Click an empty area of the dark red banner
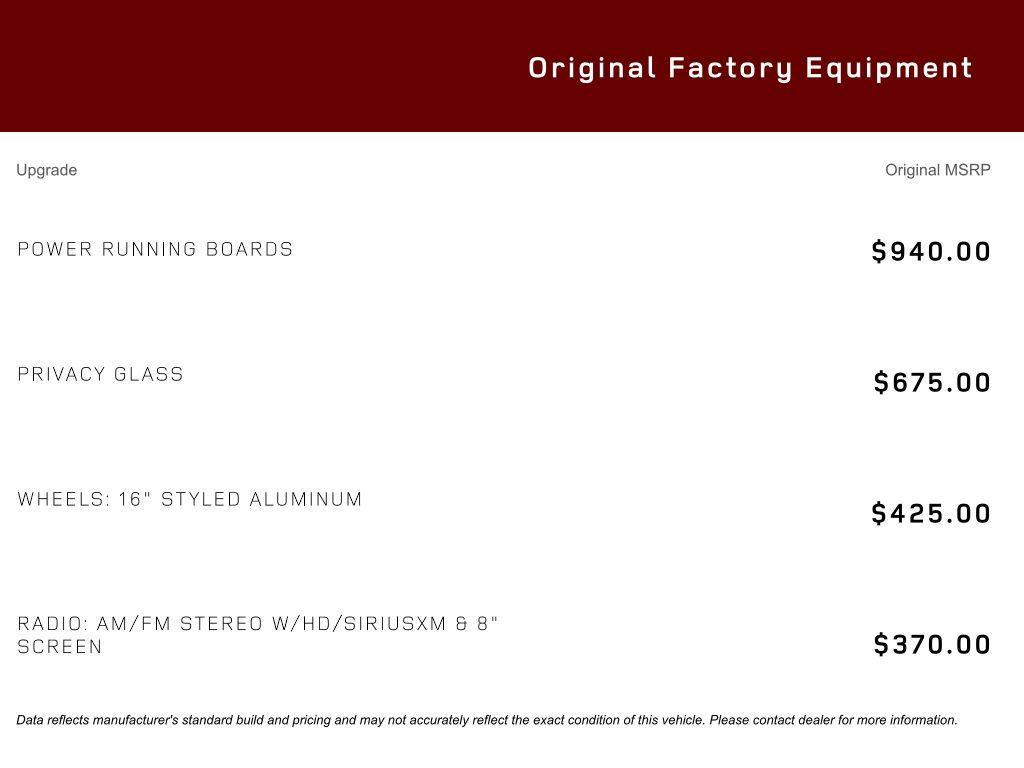The height and width of the screenshot is (768, 1024). (x=250, y=66)
